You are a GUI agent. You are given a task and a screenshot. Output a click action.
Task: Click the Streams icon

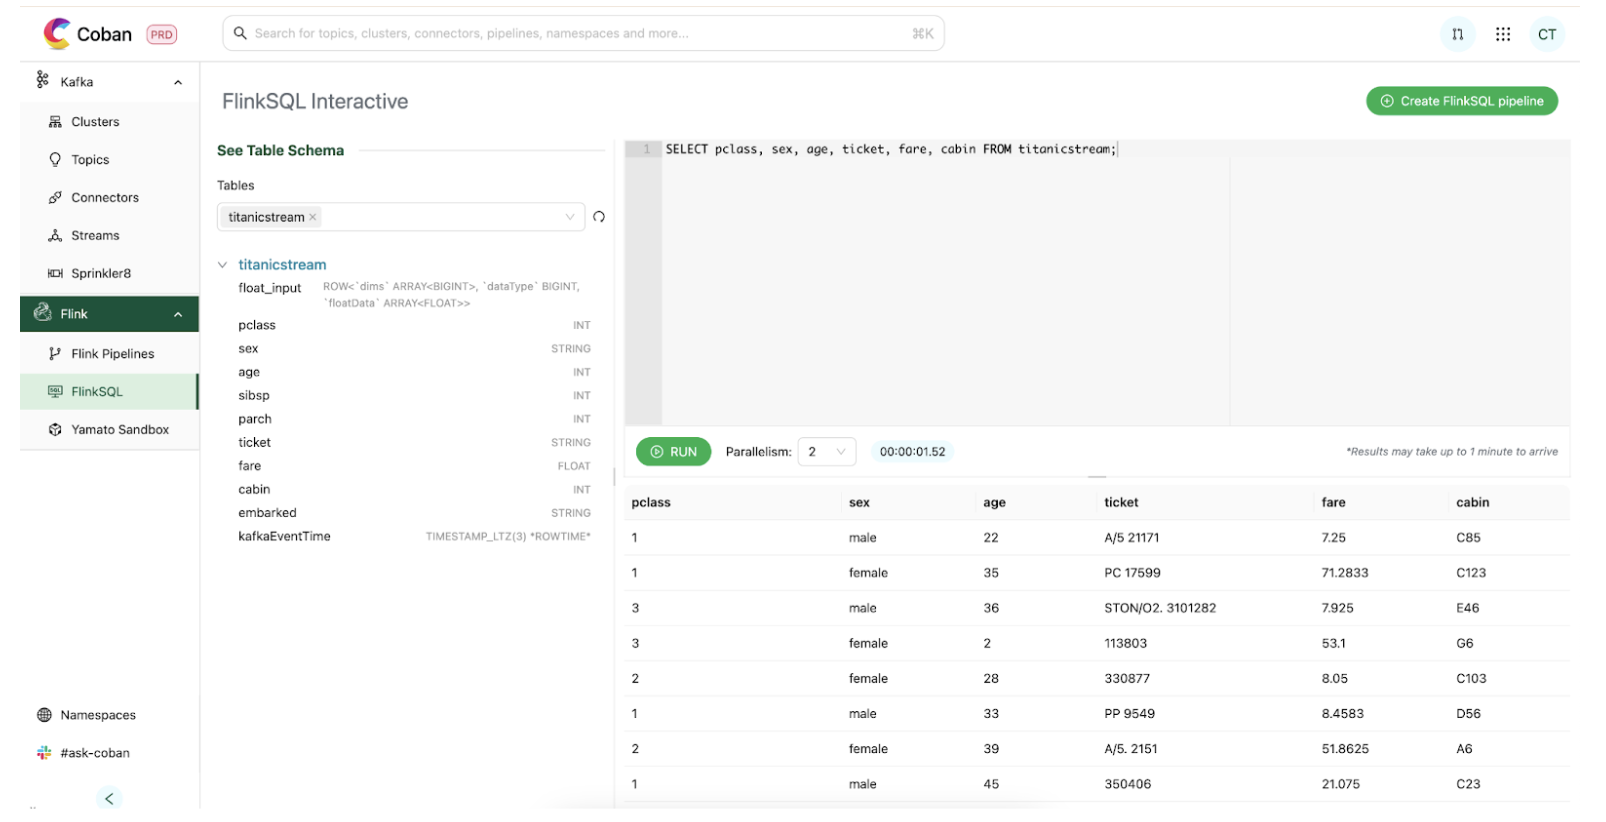[55, 236]
